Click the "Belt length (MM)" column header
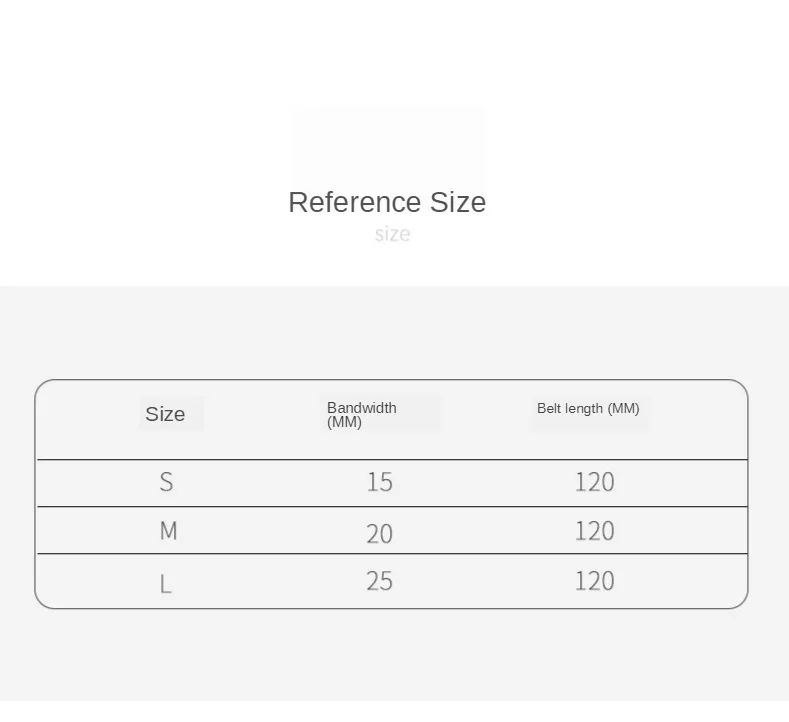789x722 pixels. [x=588, y=408]
